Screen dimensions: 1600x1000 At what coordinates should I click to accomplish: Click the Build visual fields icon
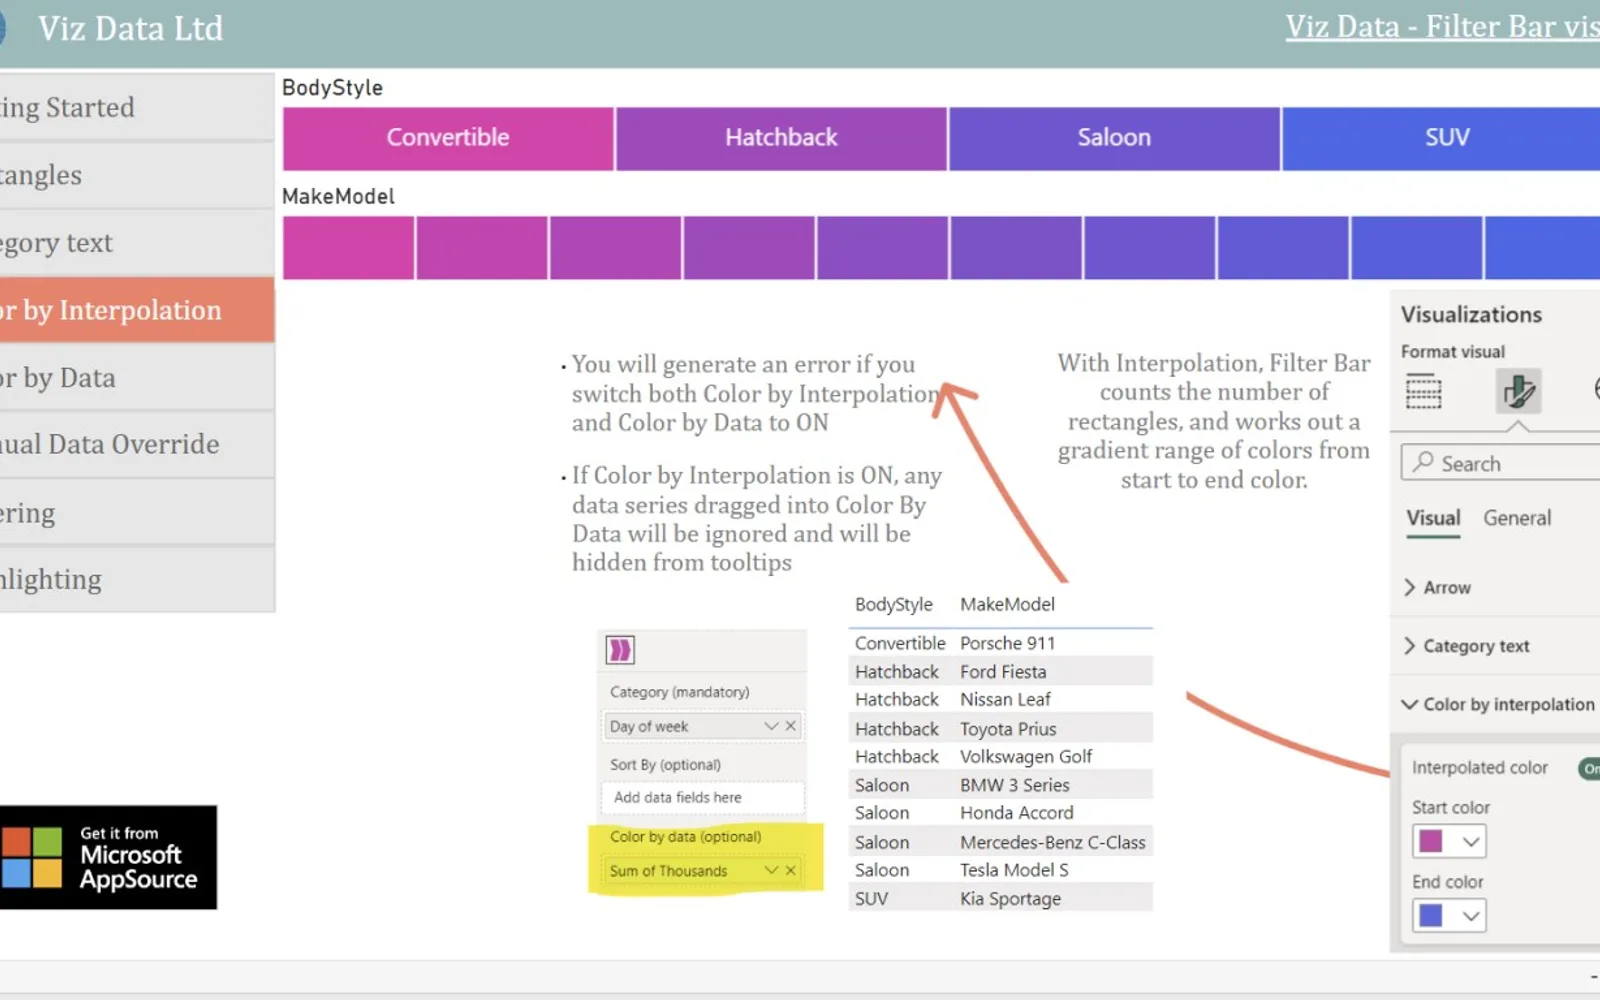coord(1423,391)
